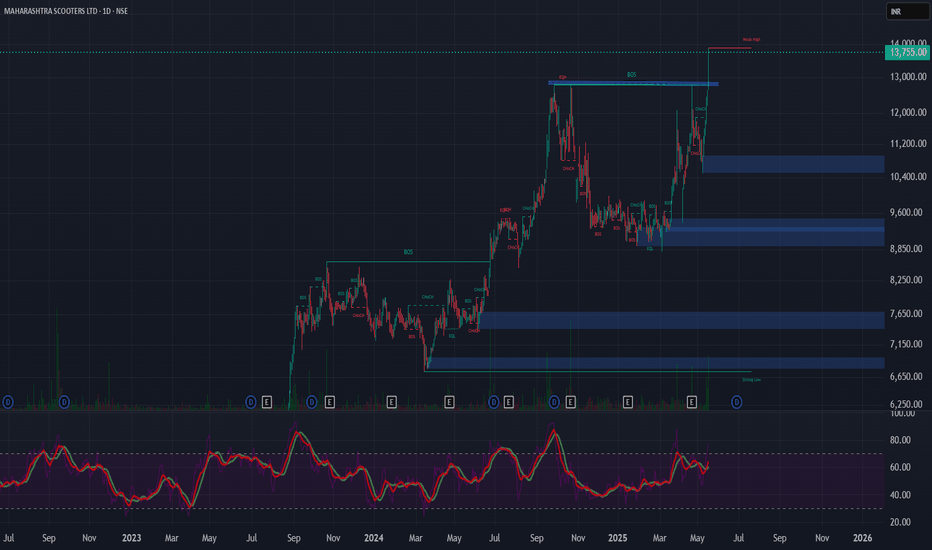Screen dimensions: 932x550
Task: Click dividend D marker between Sep and Nov 2024
Action: click(554, 403)
